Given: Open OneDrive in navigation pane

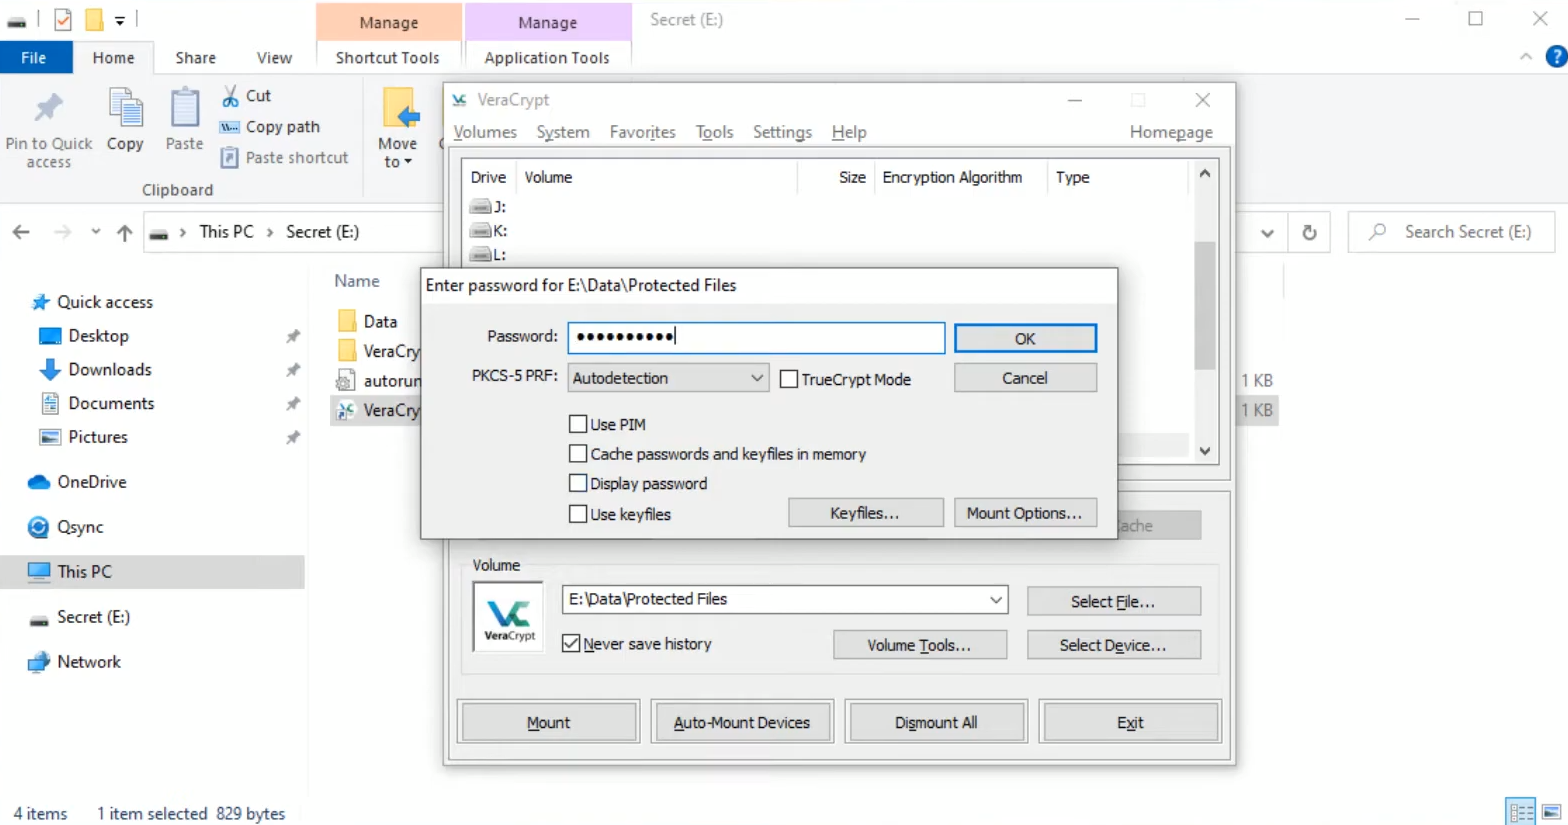Looking at the screenshot, I should [91, 482].
